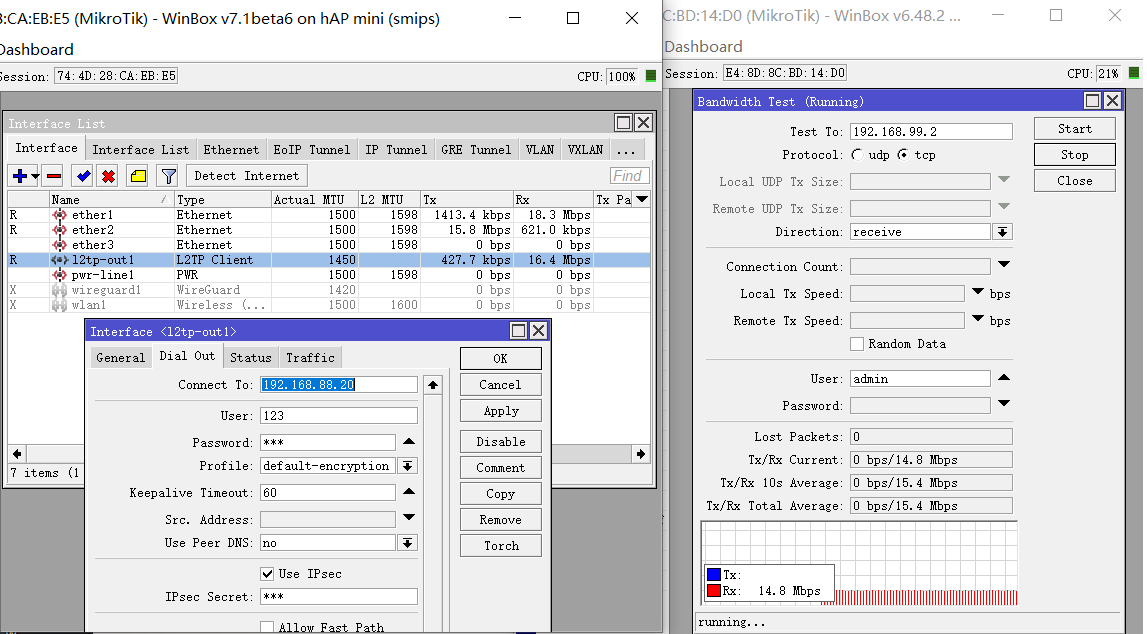Viewport: 1147px width, 634px height.
Task: Select the ether1 interface icon row
Action: 60,215
